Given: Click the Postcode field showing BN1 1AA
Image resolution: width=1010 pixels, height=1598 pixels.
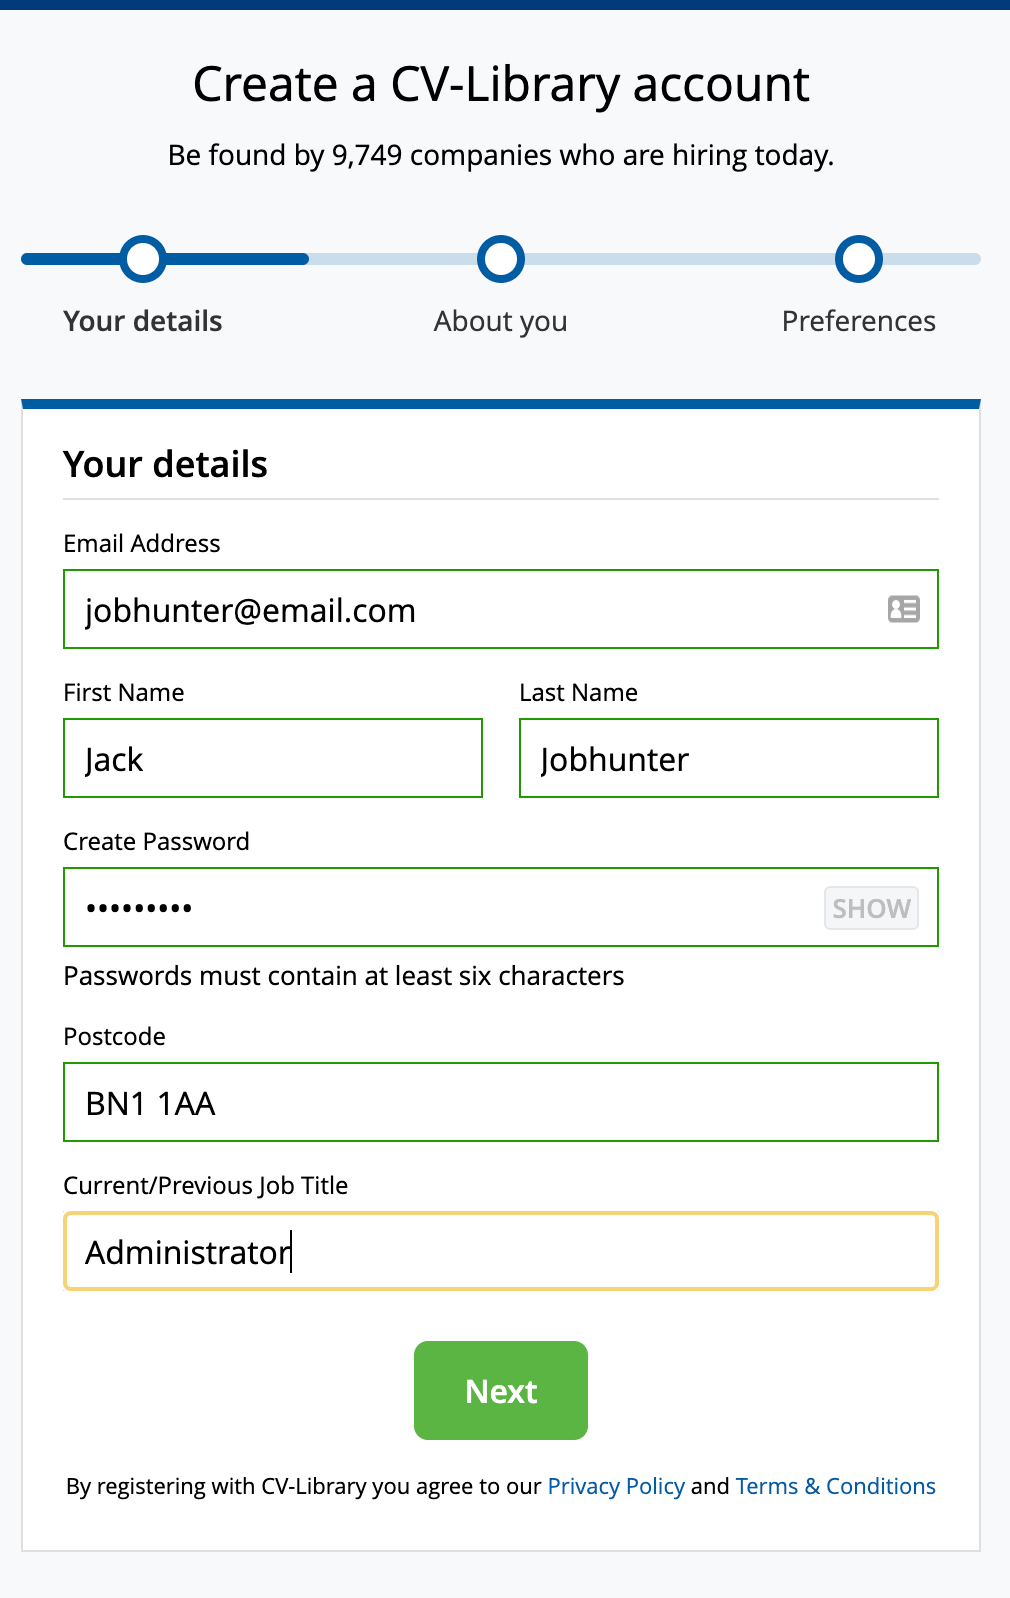Looking at the screenshot, I should [x=500, y=1102].
